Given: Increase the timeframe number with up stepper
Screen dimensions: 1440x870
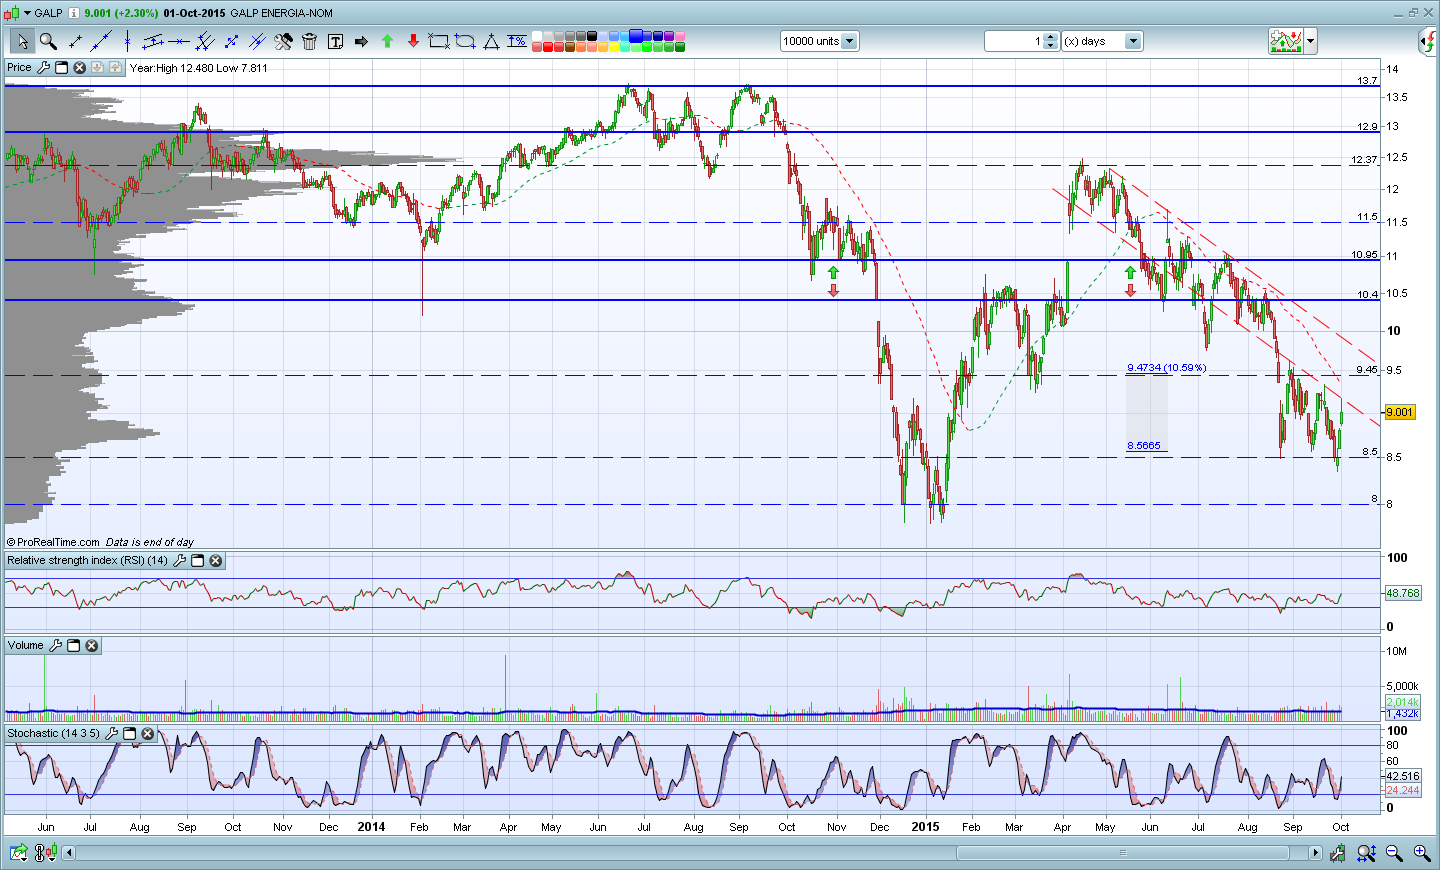Looking at the screenshot, I should click(1050, 37).
